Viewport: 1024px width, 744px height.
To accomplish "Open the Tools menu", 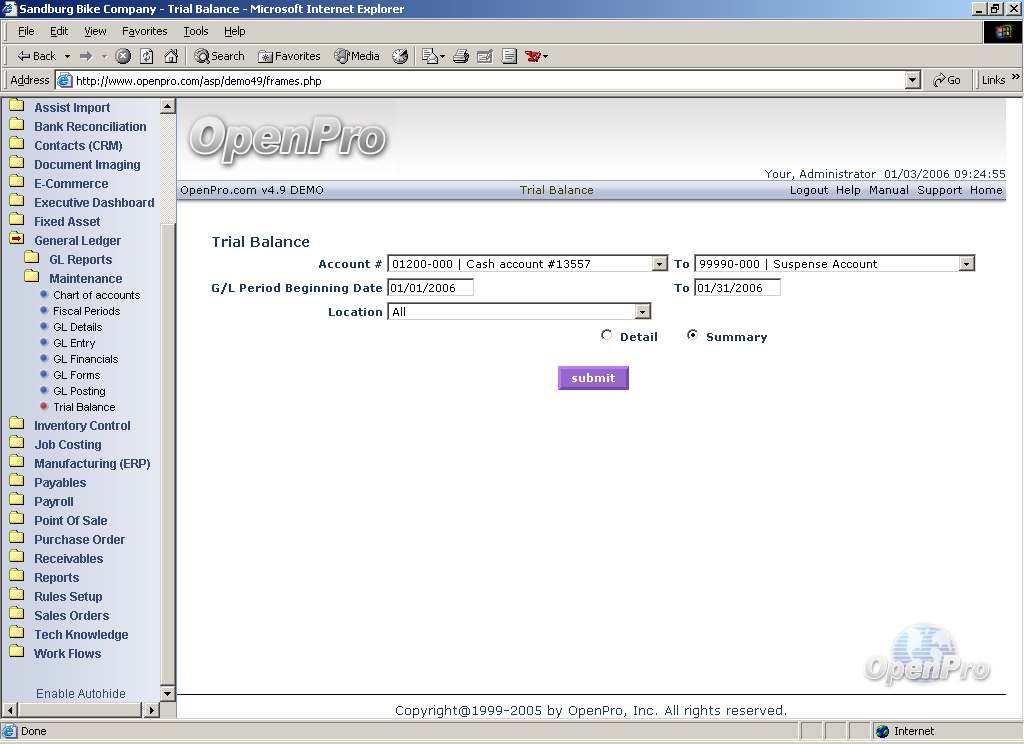I will pos(196,31).
